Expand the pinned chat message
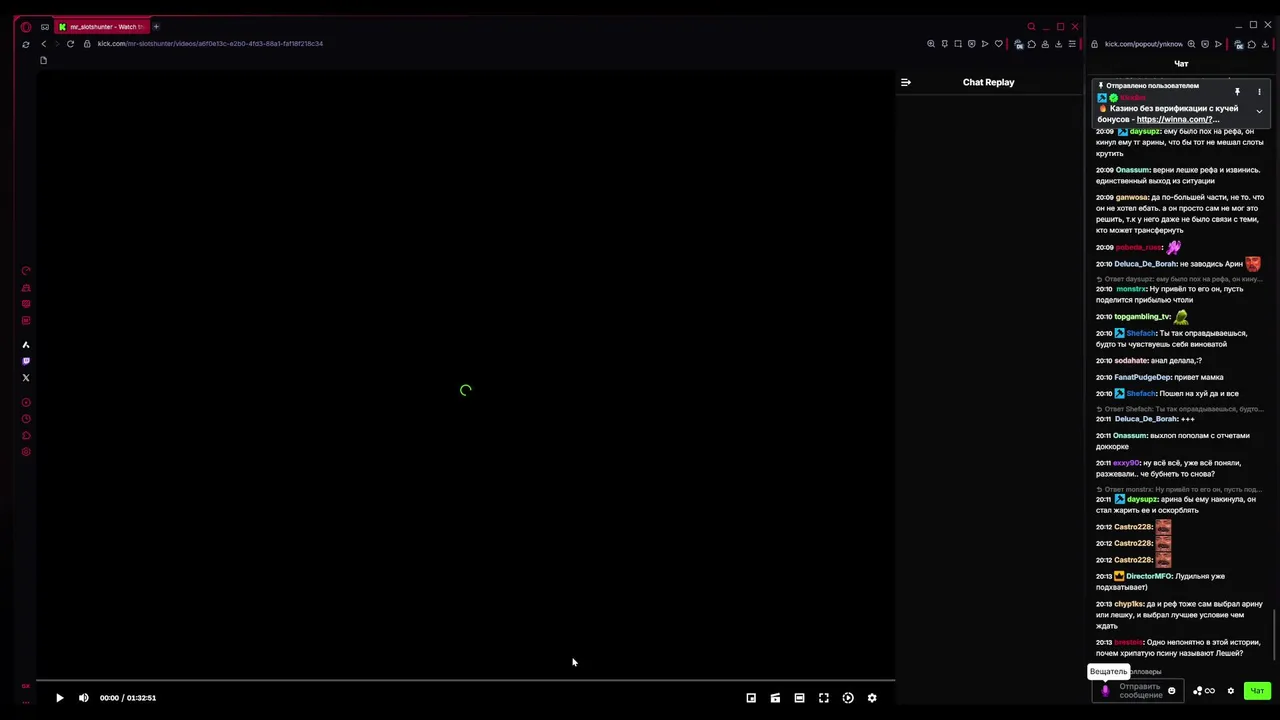 (x=1259, y=111)
